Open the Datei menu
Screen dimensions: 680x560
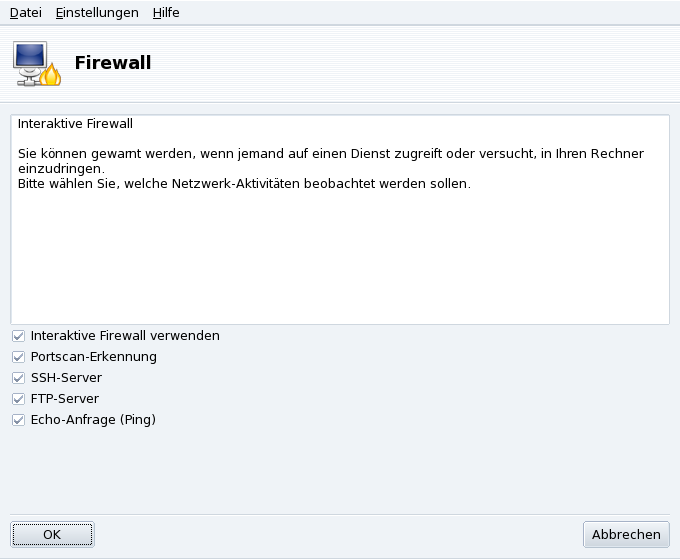(x=26, y=13)
